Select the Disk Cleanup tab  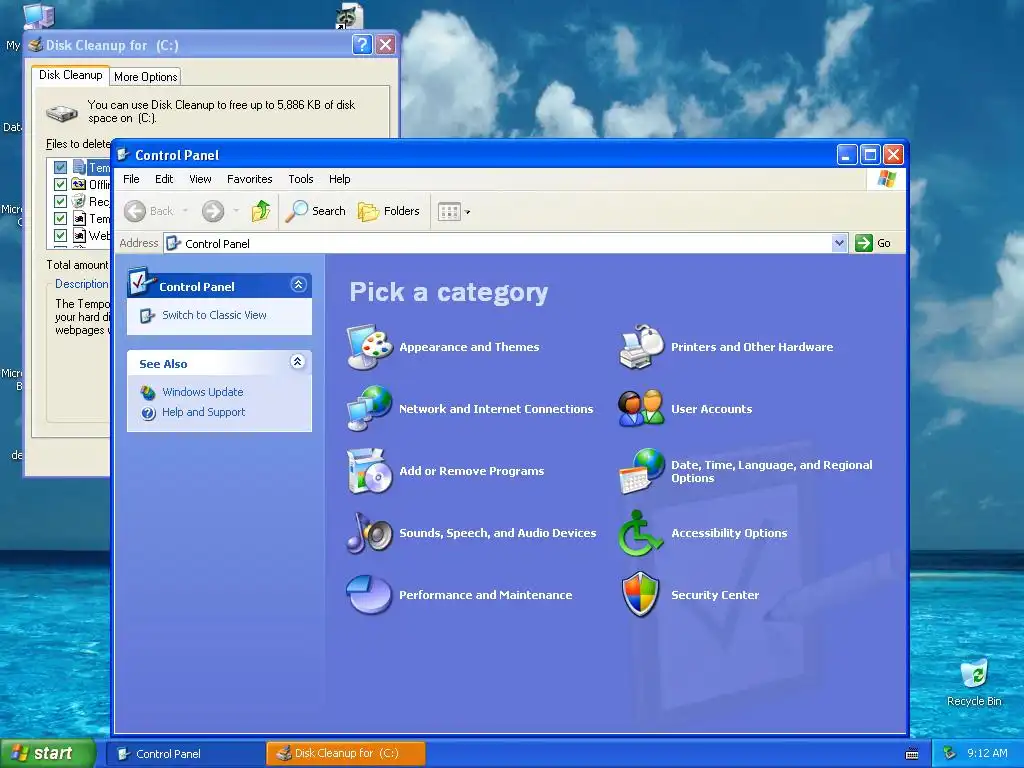71,75
